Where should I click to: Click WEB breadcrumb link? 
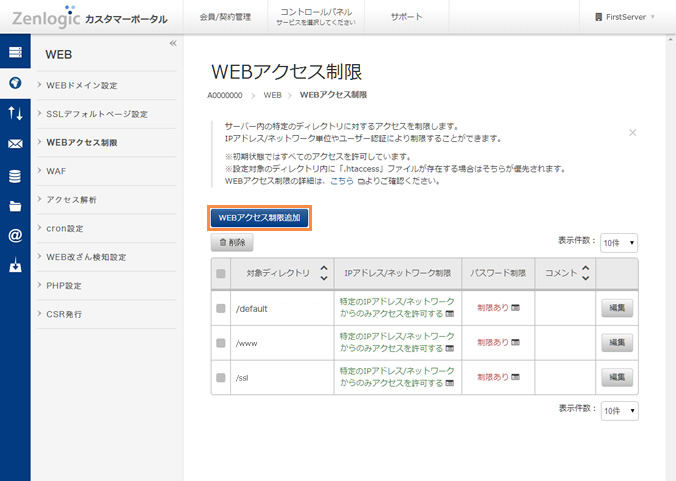point(272,95)
